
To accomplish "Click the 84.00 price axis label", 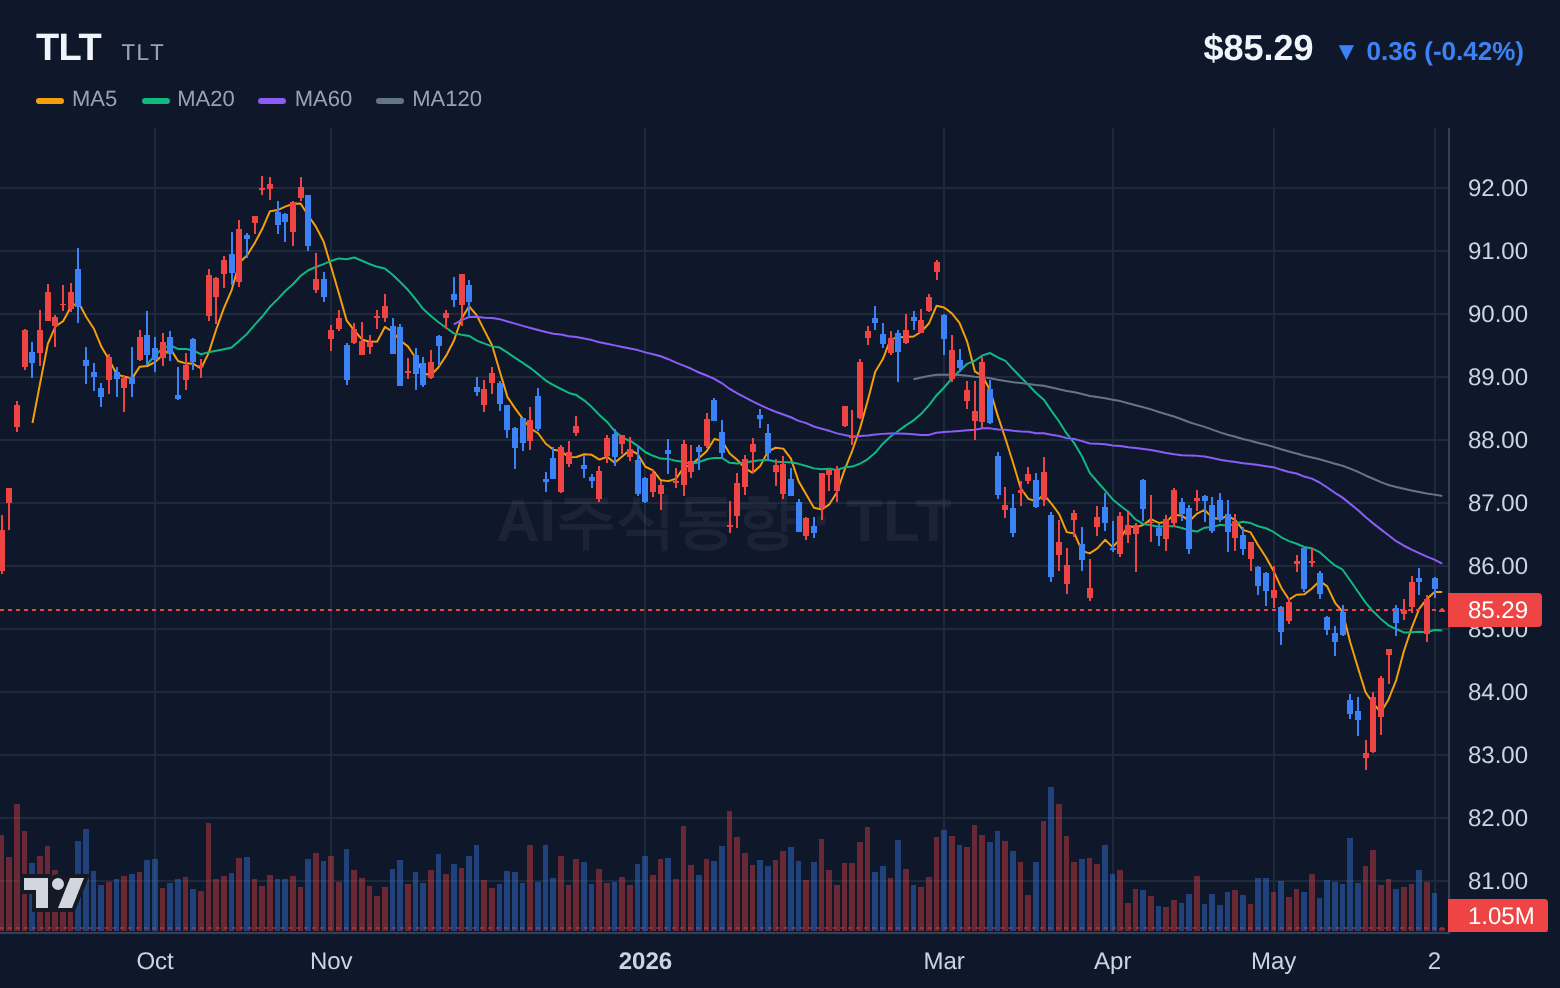I will 1497,692.
